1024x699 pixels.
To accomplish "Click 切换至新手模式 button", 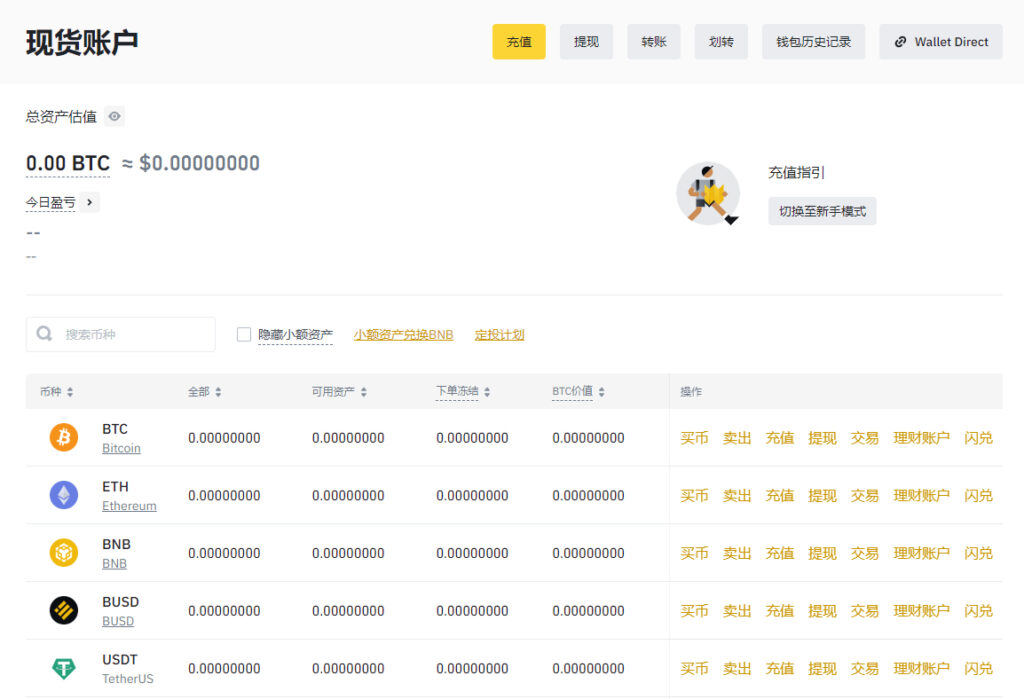I will click(822, 211).
